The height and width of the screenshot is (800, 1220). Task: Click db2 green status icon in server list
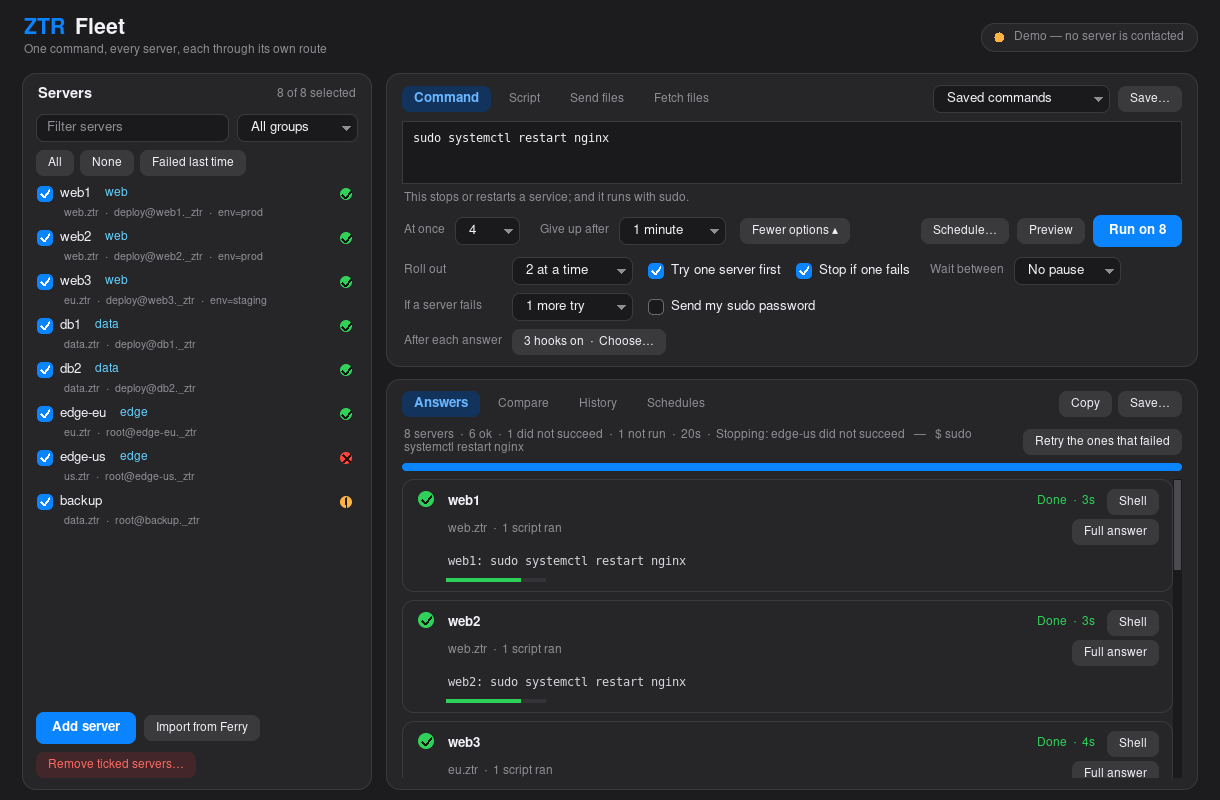(x=346, y=370)
